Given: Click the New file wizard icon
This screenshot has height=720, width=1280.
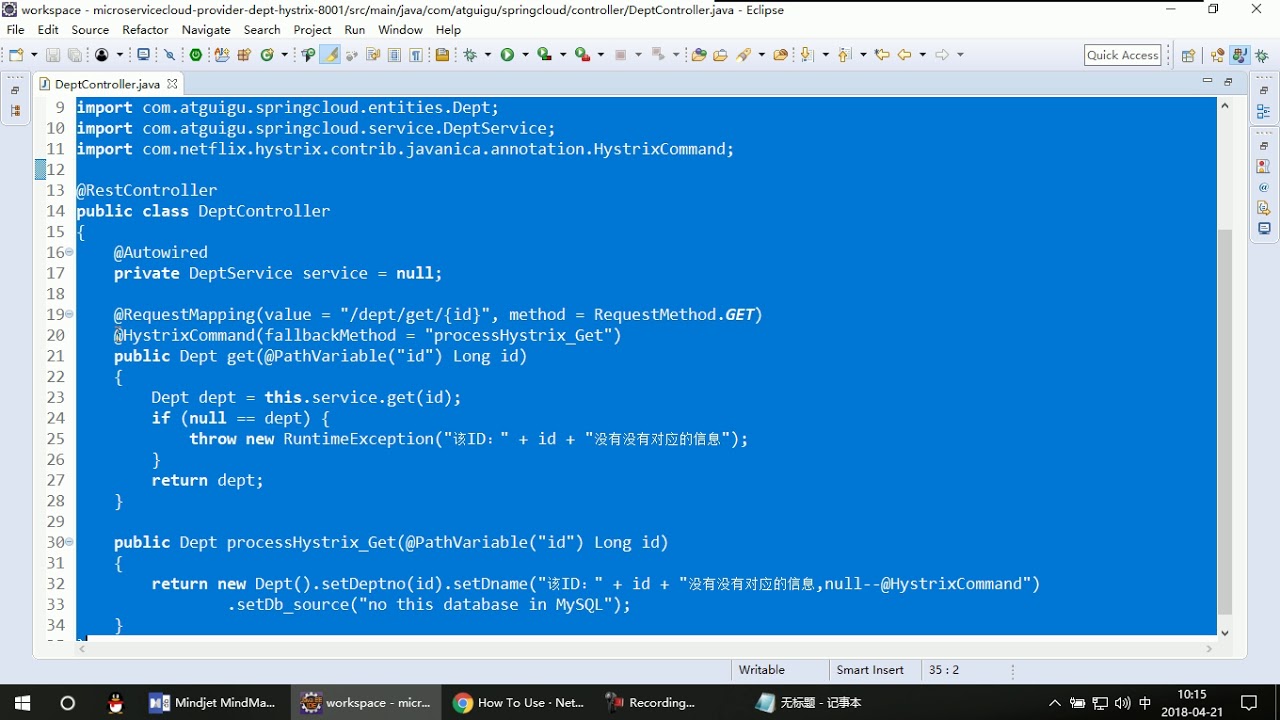Looking at the screenshot, I should click(17, 55).
